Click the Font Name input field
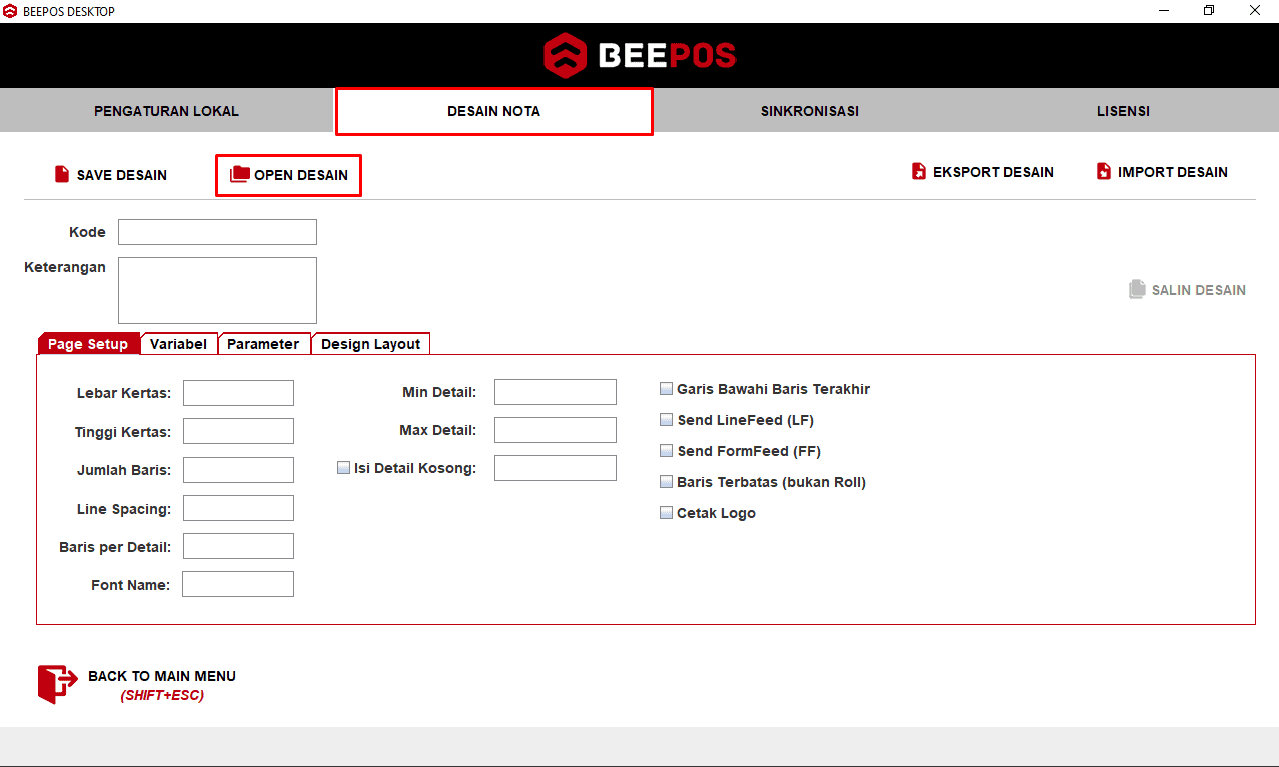 [238, 584]
